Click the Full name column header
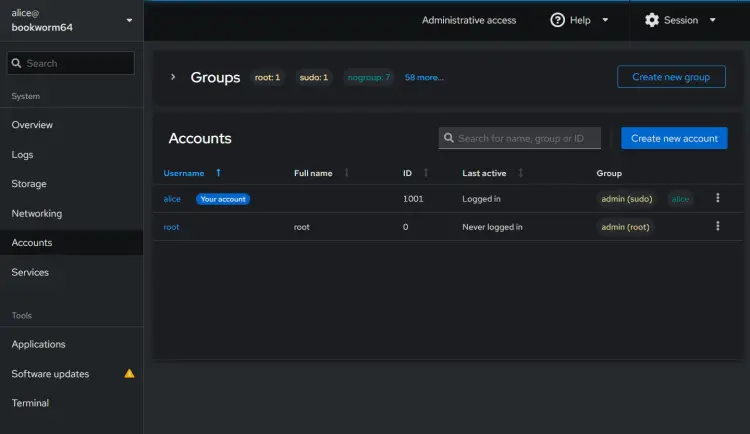 (x=313, y=173)
